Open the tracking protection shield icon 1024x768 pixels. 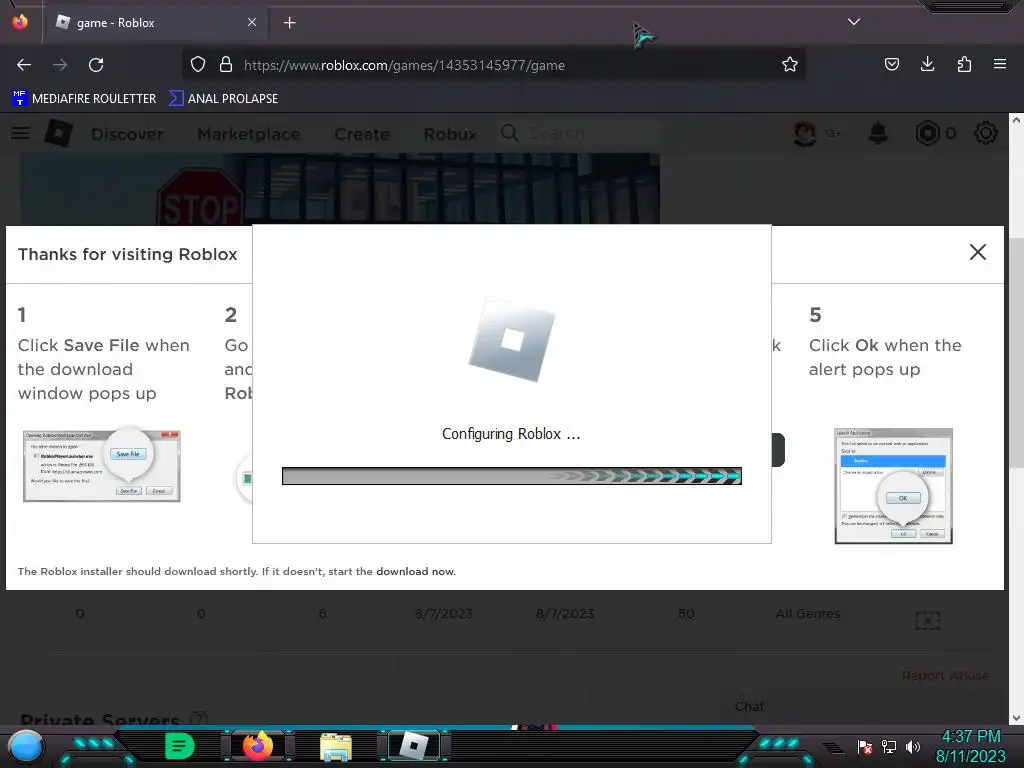[x=198, y=64]
